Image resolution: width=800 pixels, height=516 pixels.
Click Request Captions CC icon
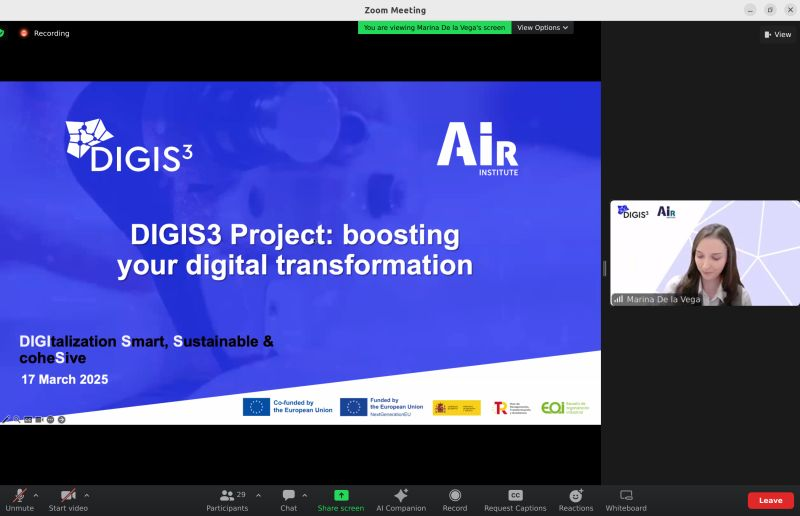click(515, 495)
